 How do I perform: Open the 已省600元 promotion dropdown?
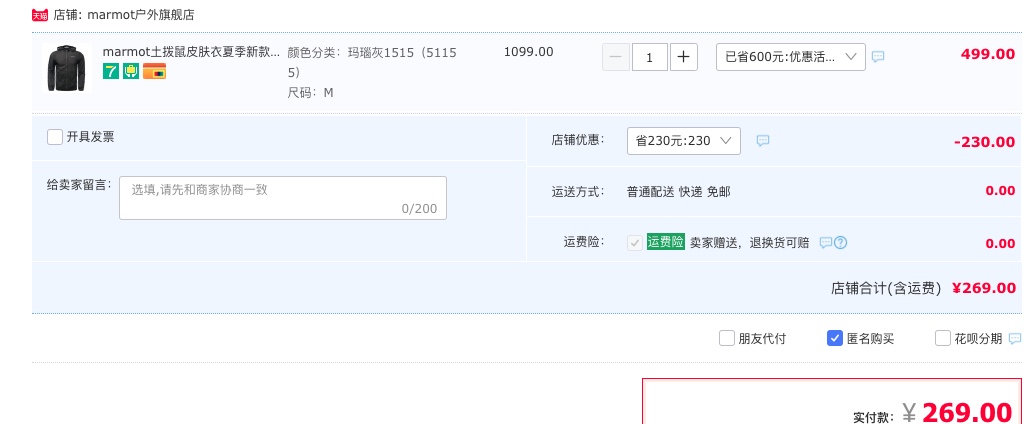790,57
